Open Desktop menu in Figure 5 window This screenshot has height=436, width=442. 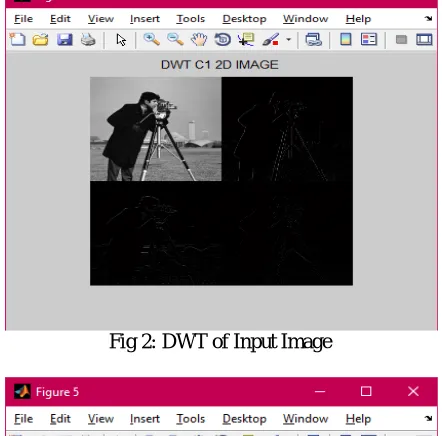tap(244, 419)
